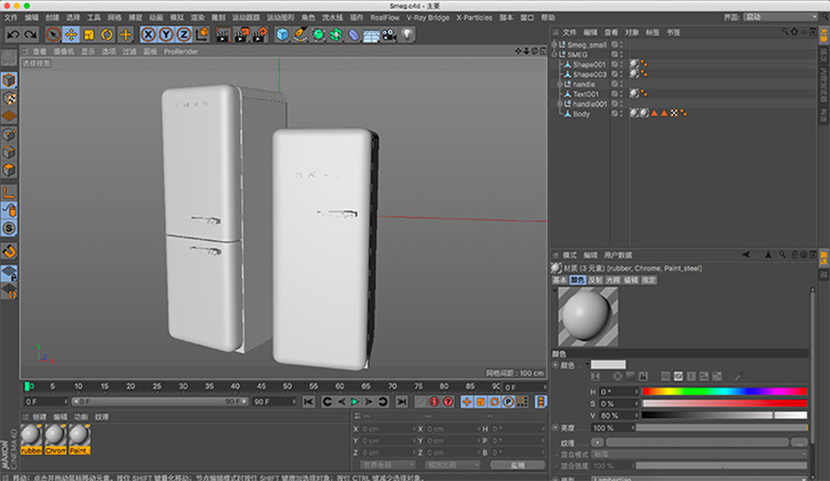Open the X-Particles menu
This screenshot has width=830, height=481.
click(x=474, y=17)
